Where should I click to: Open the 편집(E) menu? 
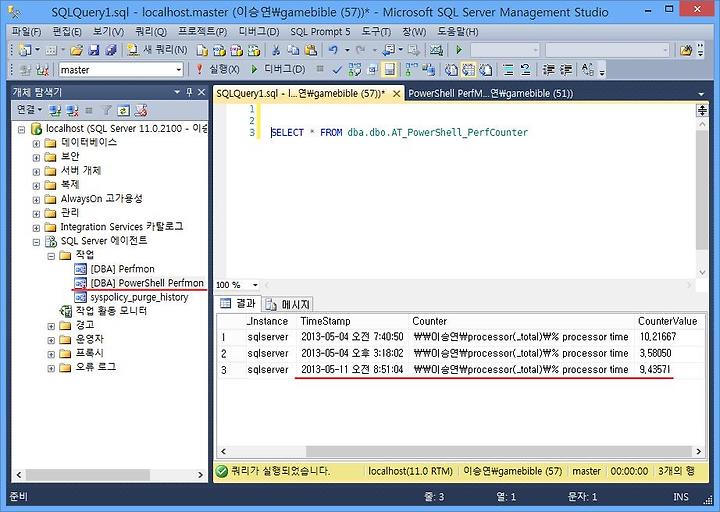click(x=67, y=32)
